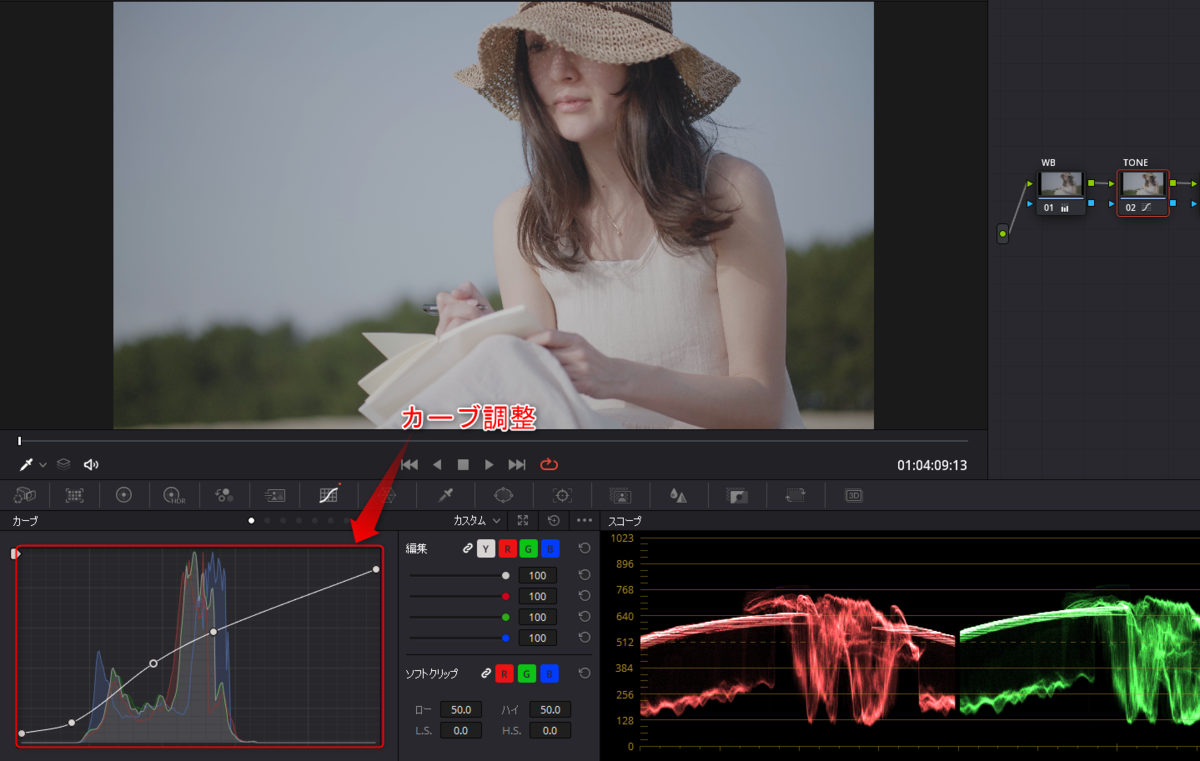The width and height of the screenshot is (1200, 761).
Task: Open the RGB Mixer palette
Action: (x=224, y=495)
